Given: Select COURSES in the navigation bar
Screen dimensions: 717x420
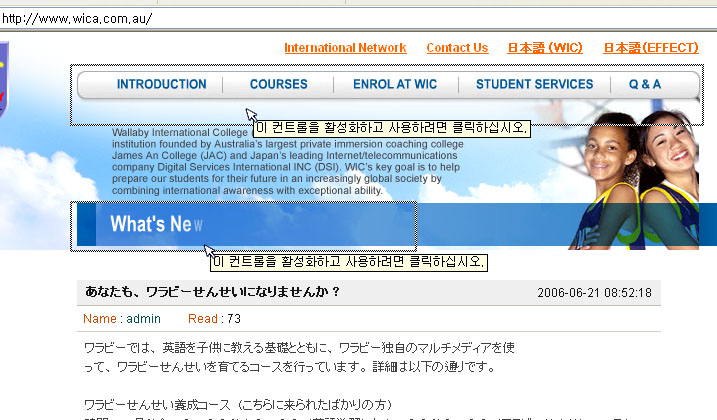Looking at the screenshot, I should coord(279,85).
